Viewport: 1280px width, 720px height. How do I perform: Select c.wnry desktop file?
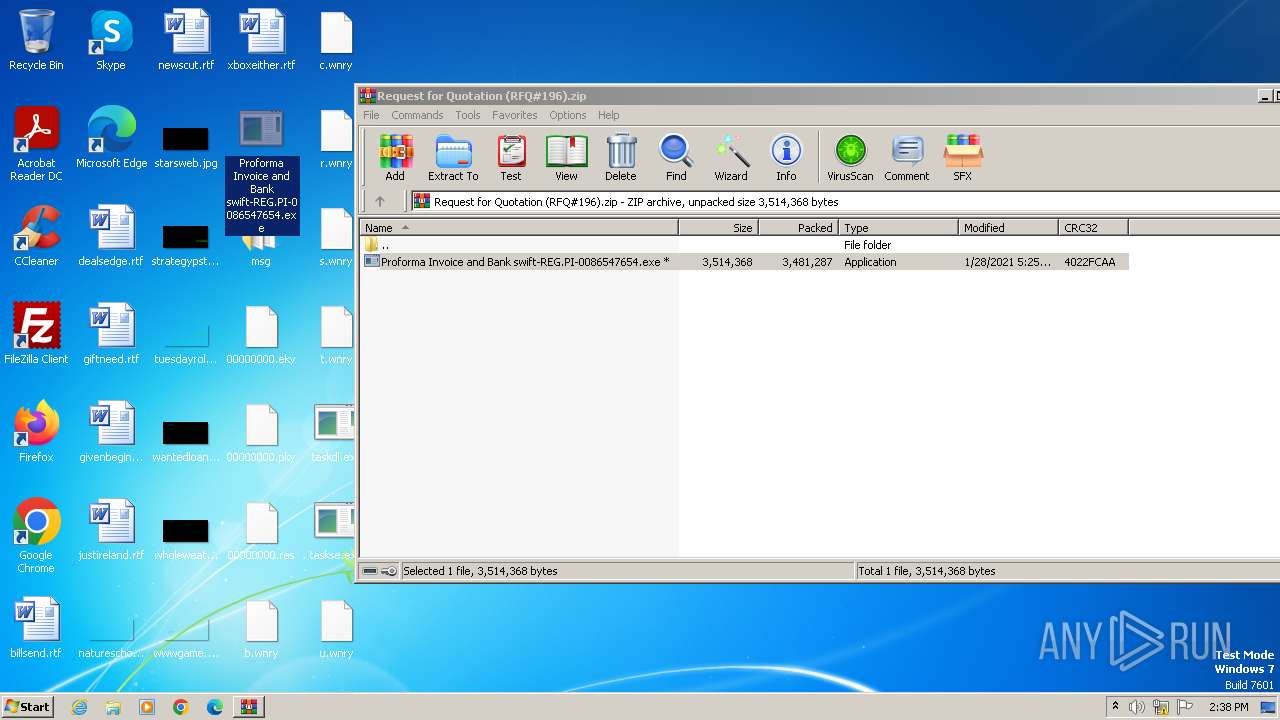[336, 41]
